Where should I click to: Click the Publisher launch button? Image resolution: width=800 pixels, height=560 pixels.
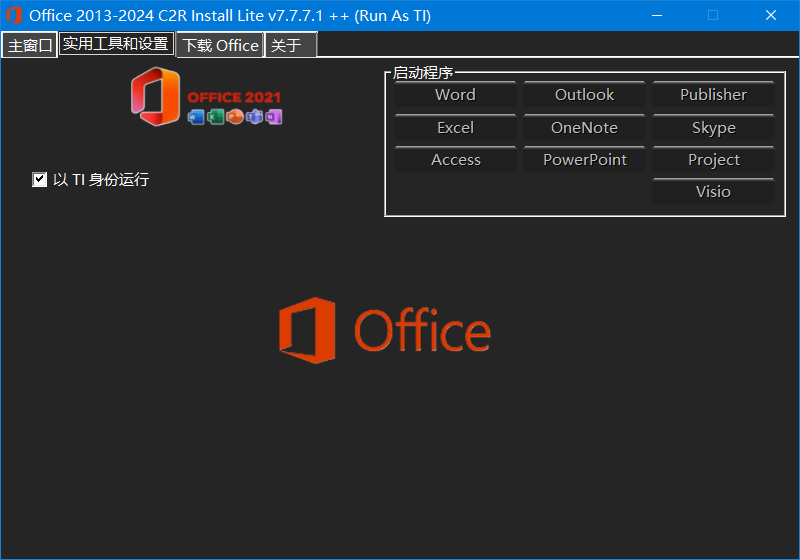pyautogui.click(x=713, y=95)
